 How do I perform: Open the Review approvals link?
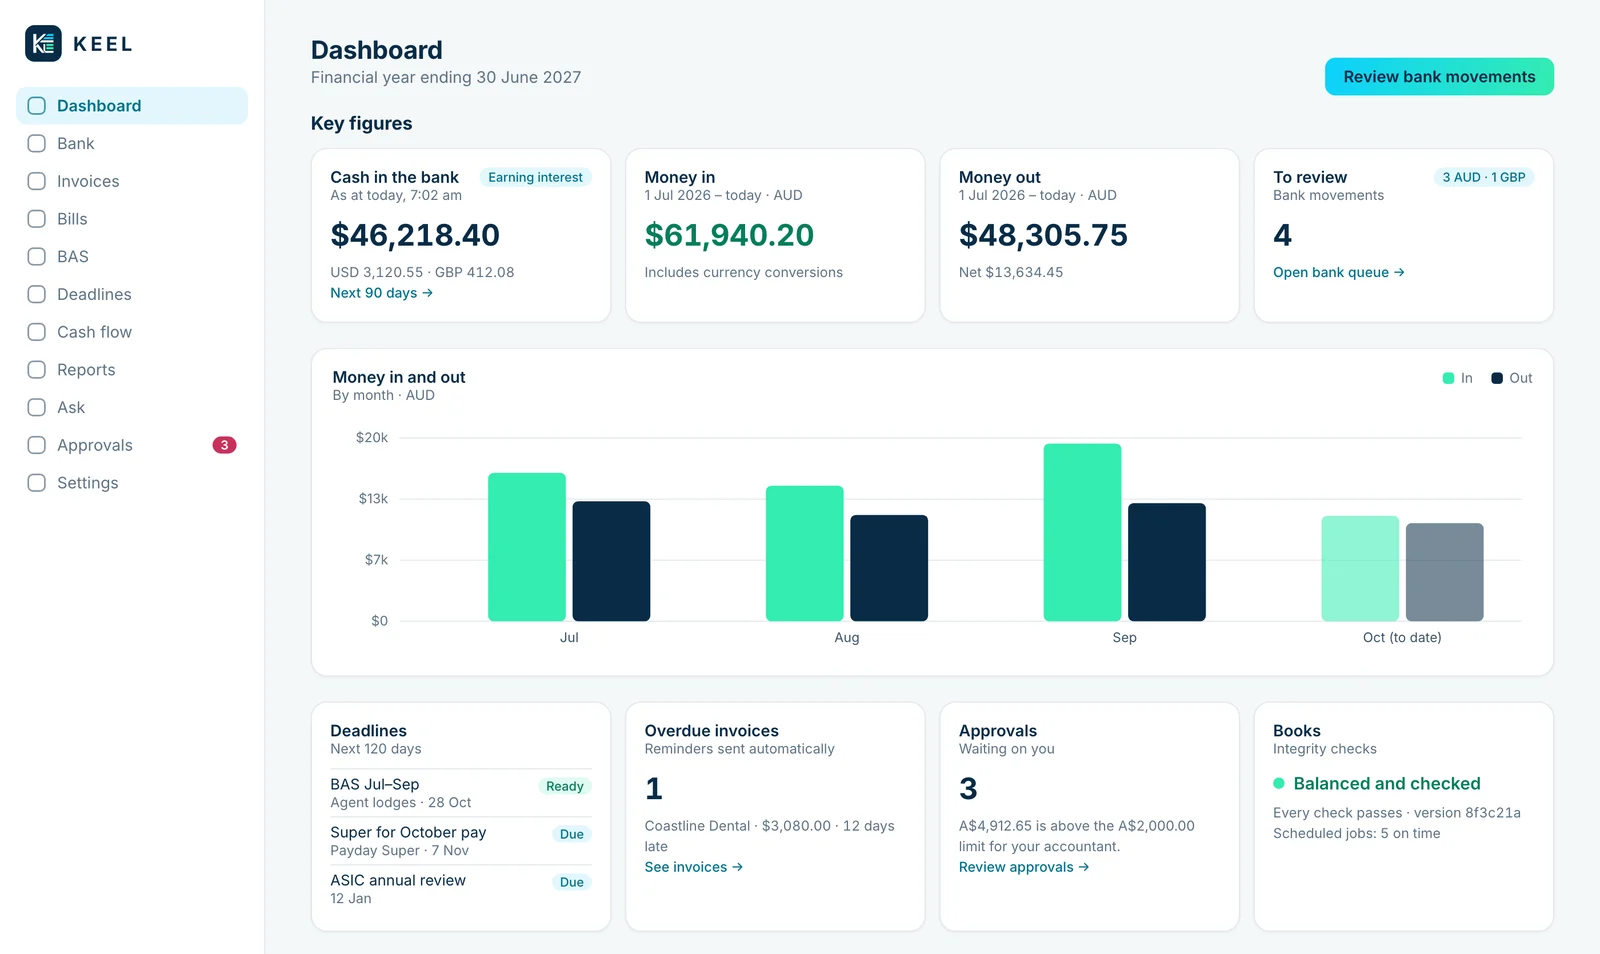pyautogui.click(x=1024, y=867)
